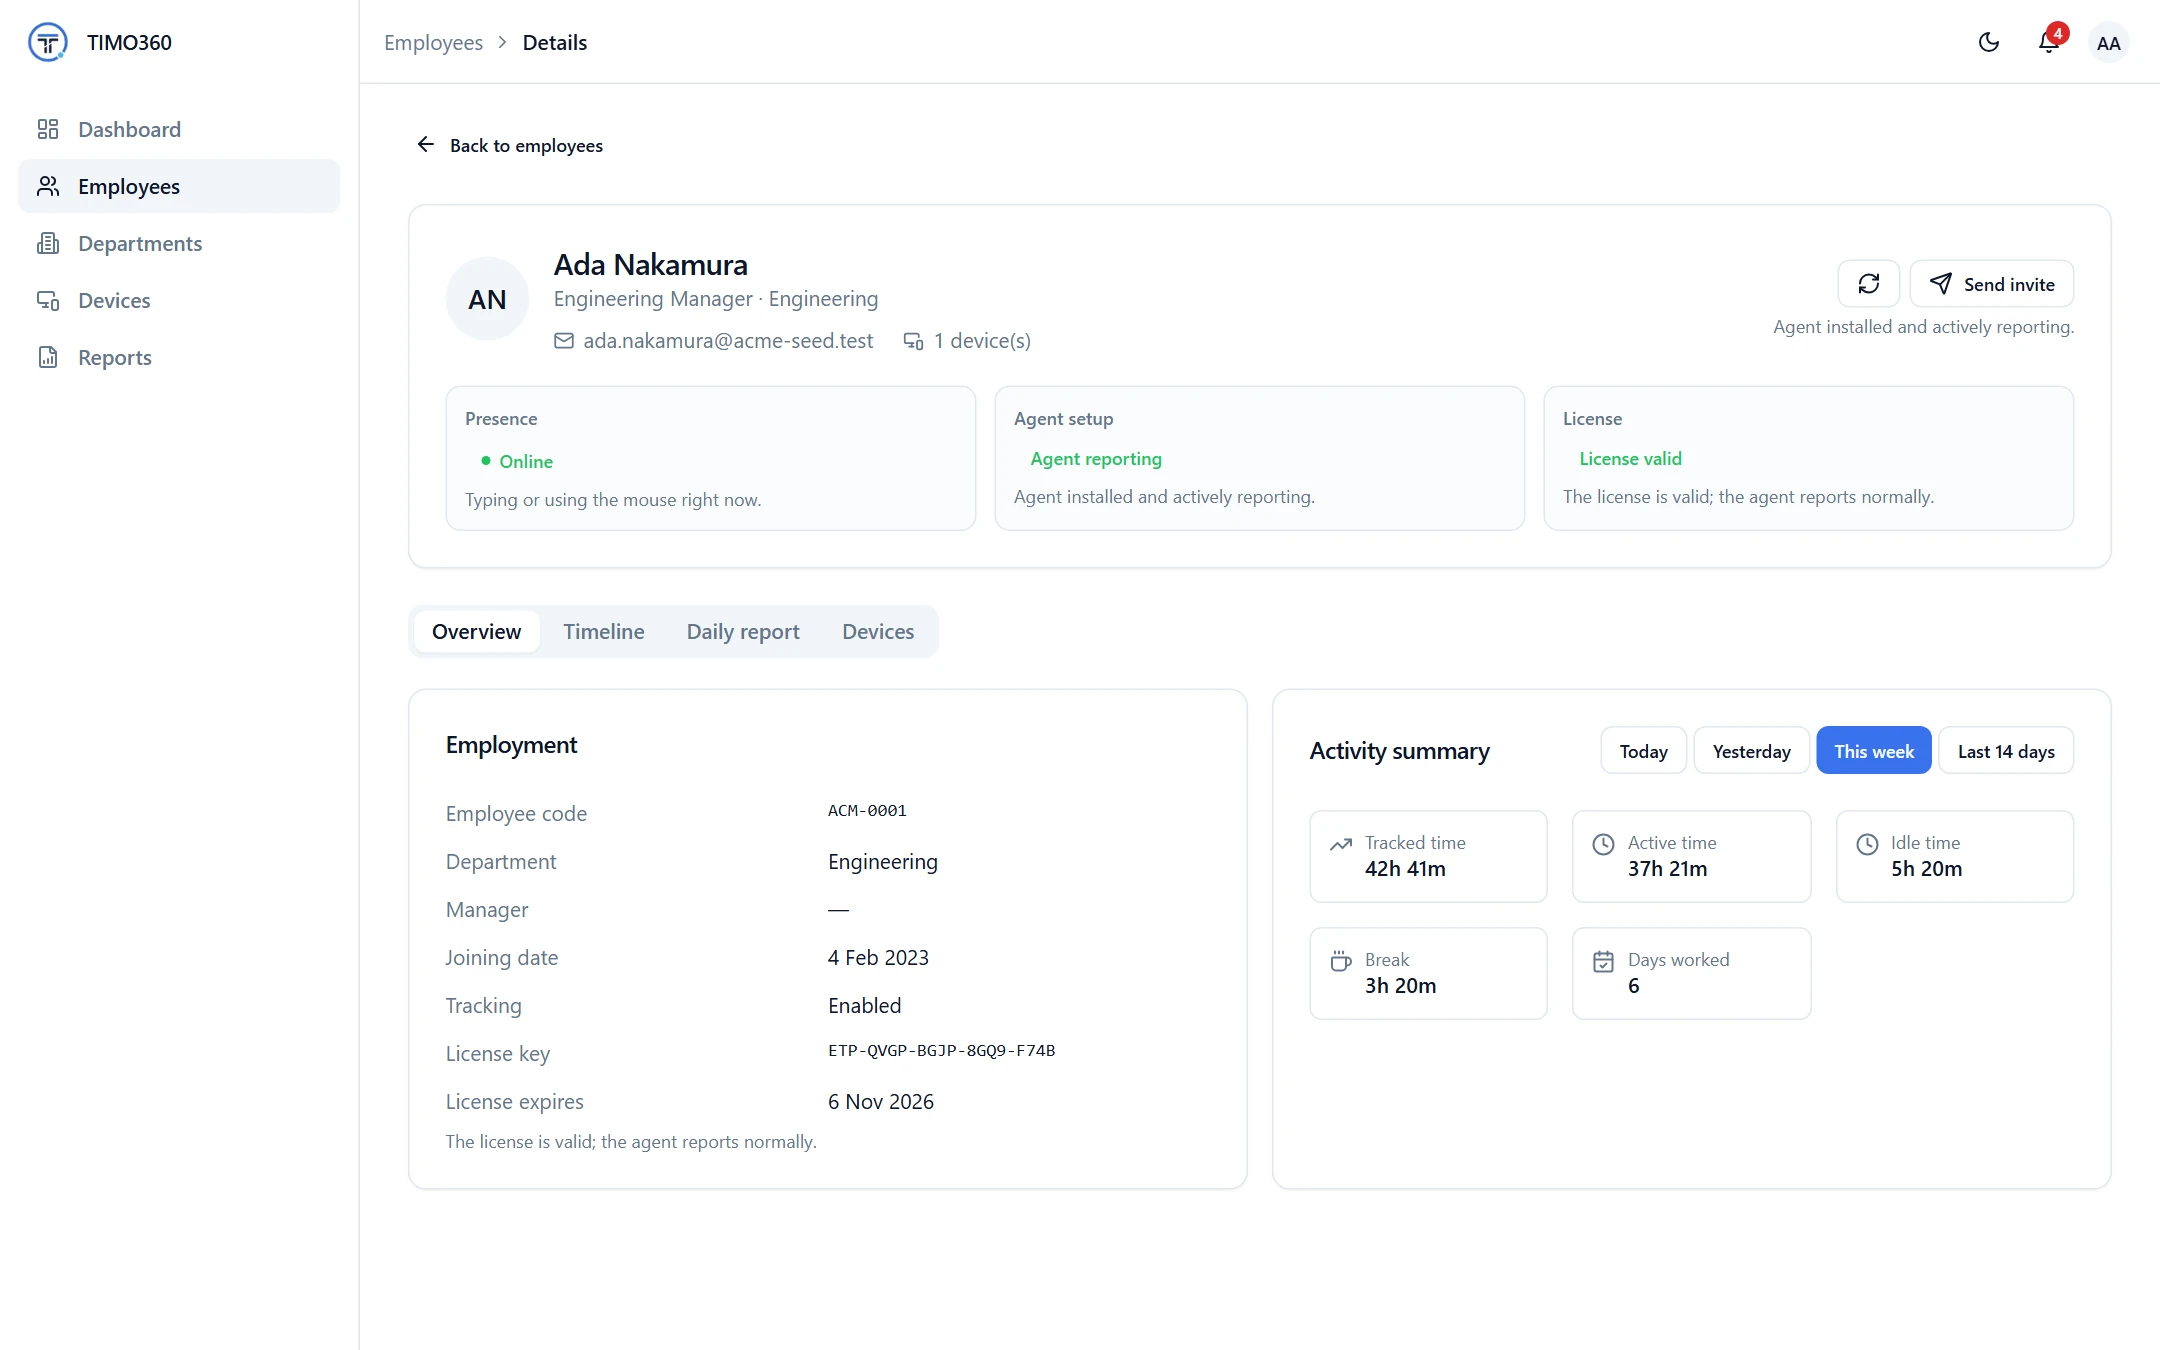Click the Tracked time trend icon
The height and width of the screenshot is (1350, 2160).
pyautogui.click(x=1341, y=844)
